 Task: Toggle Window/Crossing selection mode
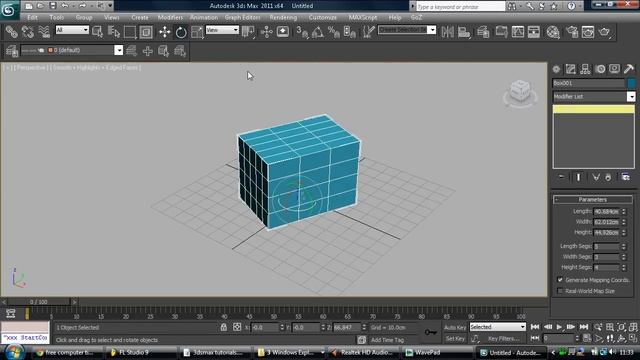click(x=146, y=32)
